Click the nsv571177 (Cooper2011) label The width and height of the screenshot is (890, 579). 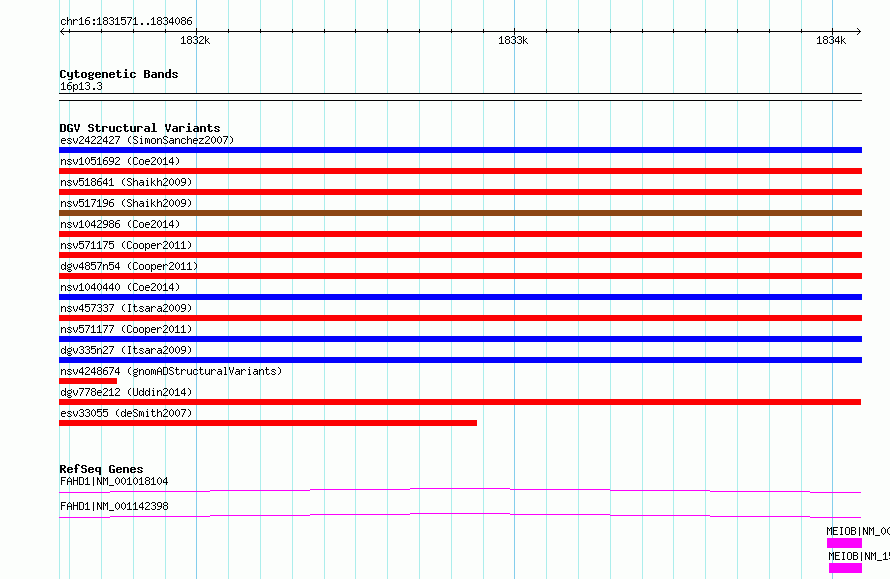(126, 329)
